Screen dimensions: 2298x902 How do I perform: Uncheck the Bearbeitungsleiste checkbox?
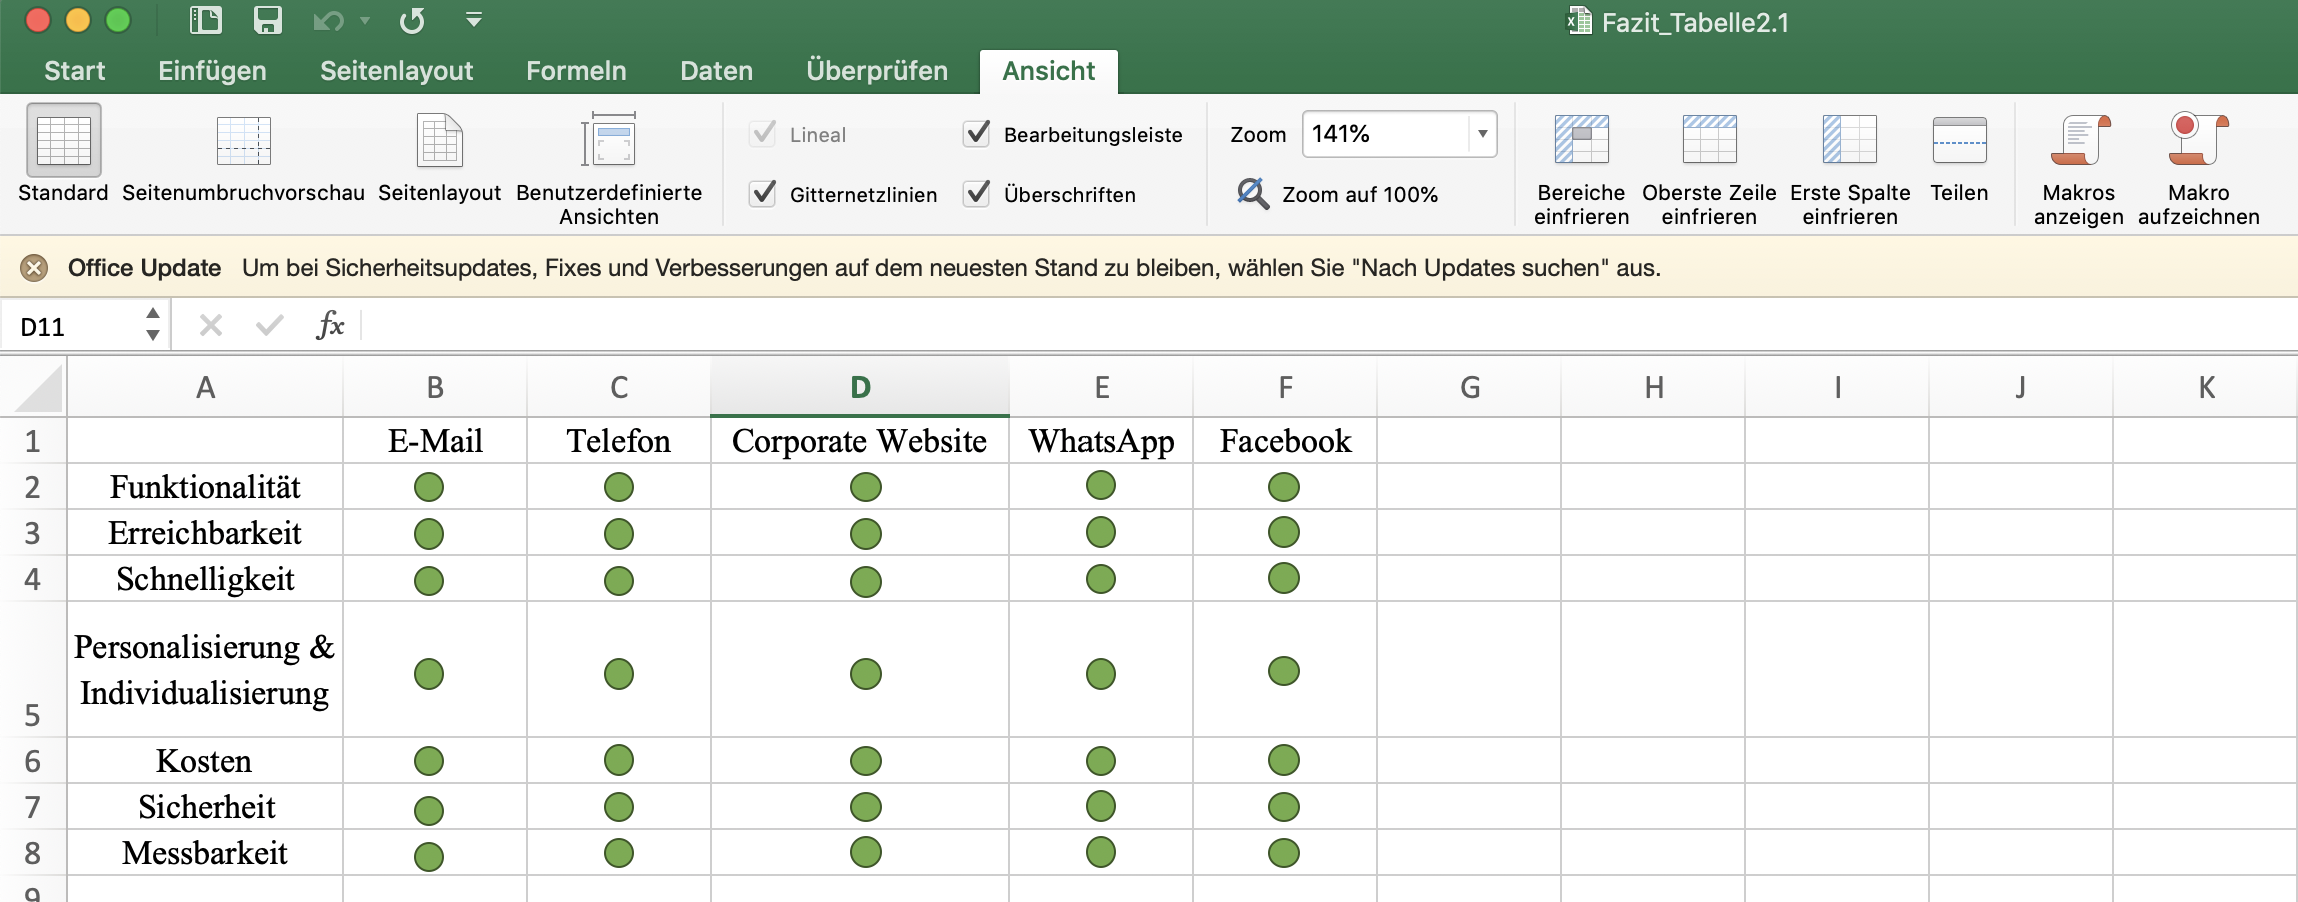[977, 134]
